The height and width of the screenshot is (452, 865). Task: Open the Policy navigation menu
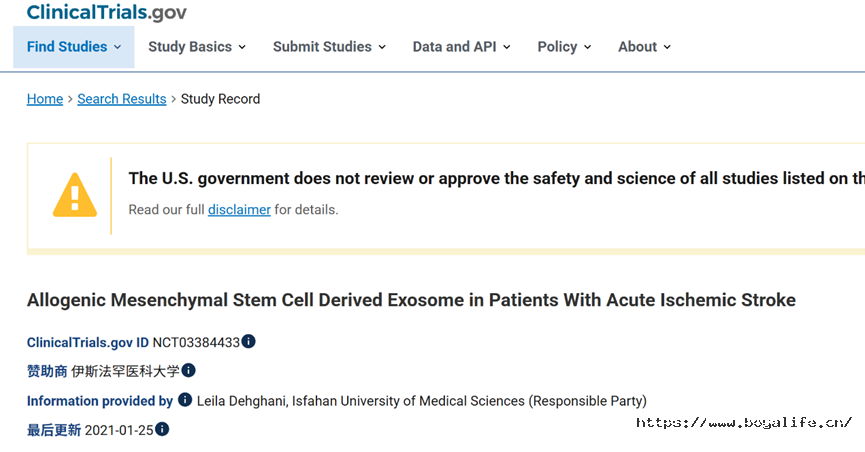tap(564, 47)
